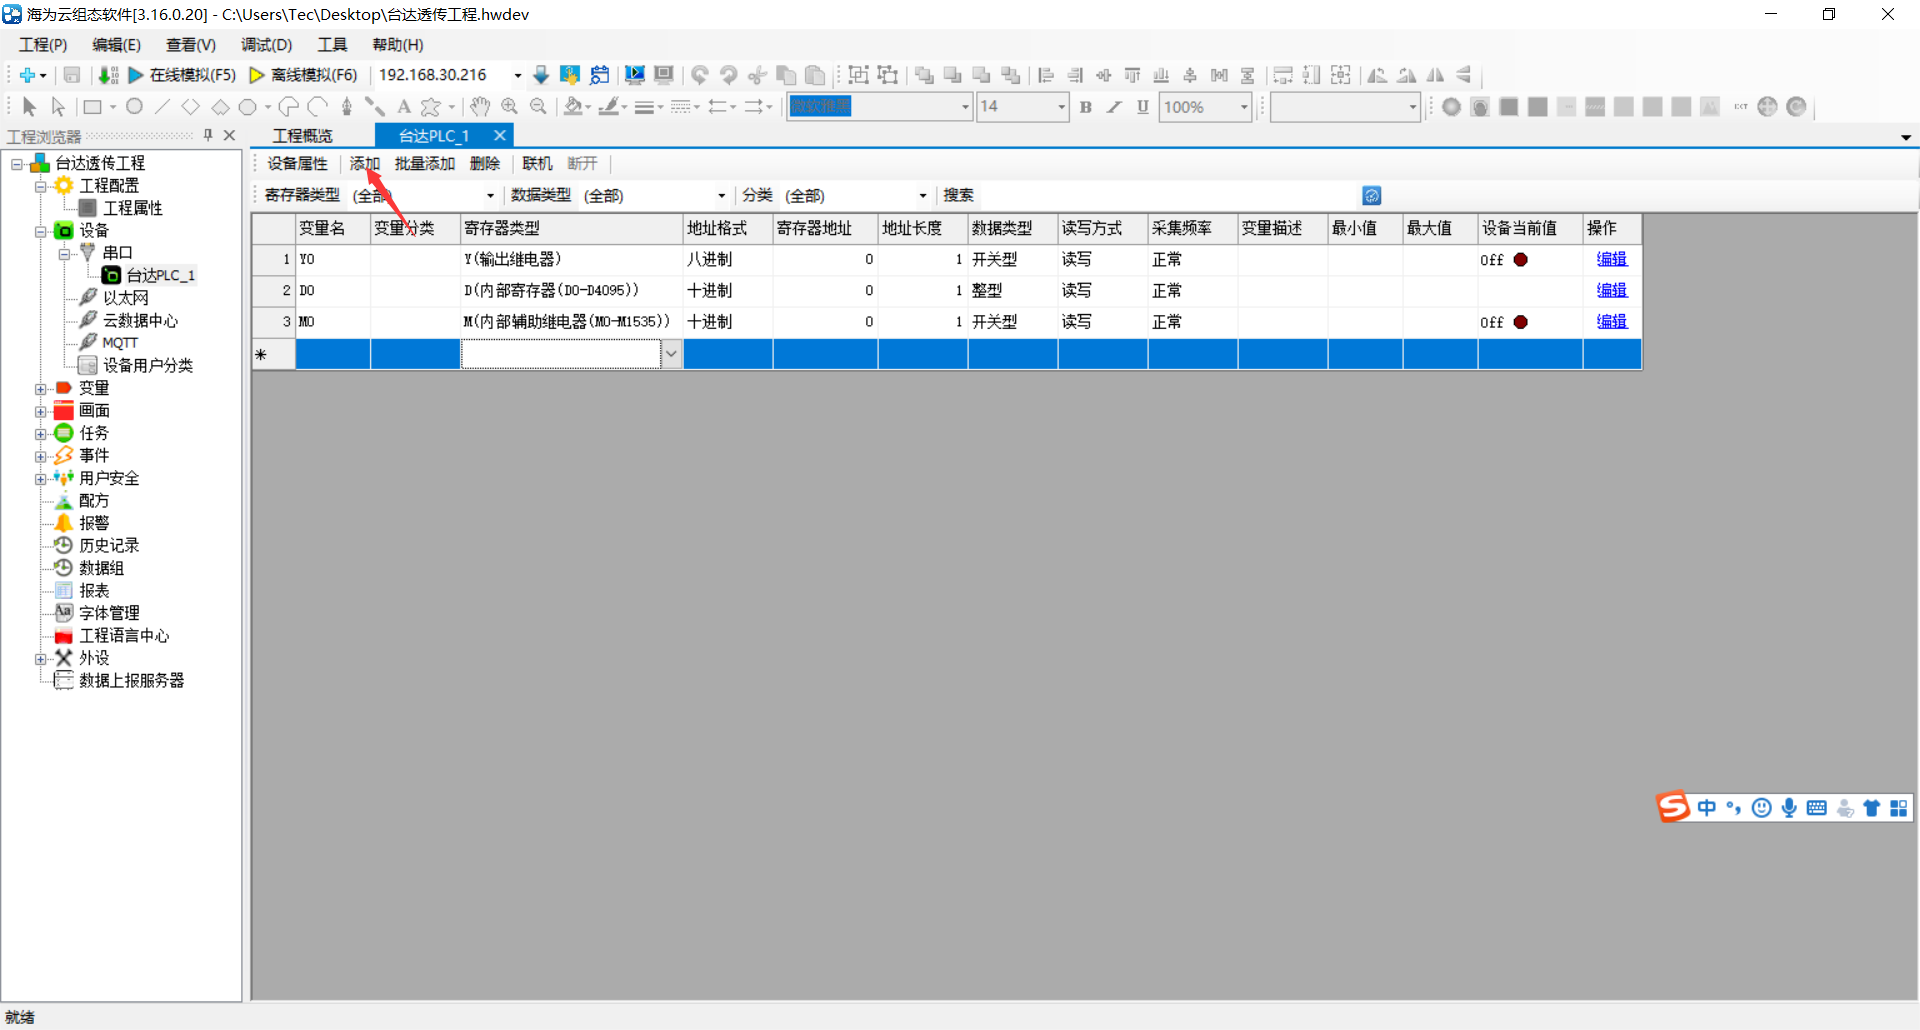This screenshot has height=1030, width=1920.
Task: Click the scissors cut icon
Action: pyautogui.click(x=758, y=75)
